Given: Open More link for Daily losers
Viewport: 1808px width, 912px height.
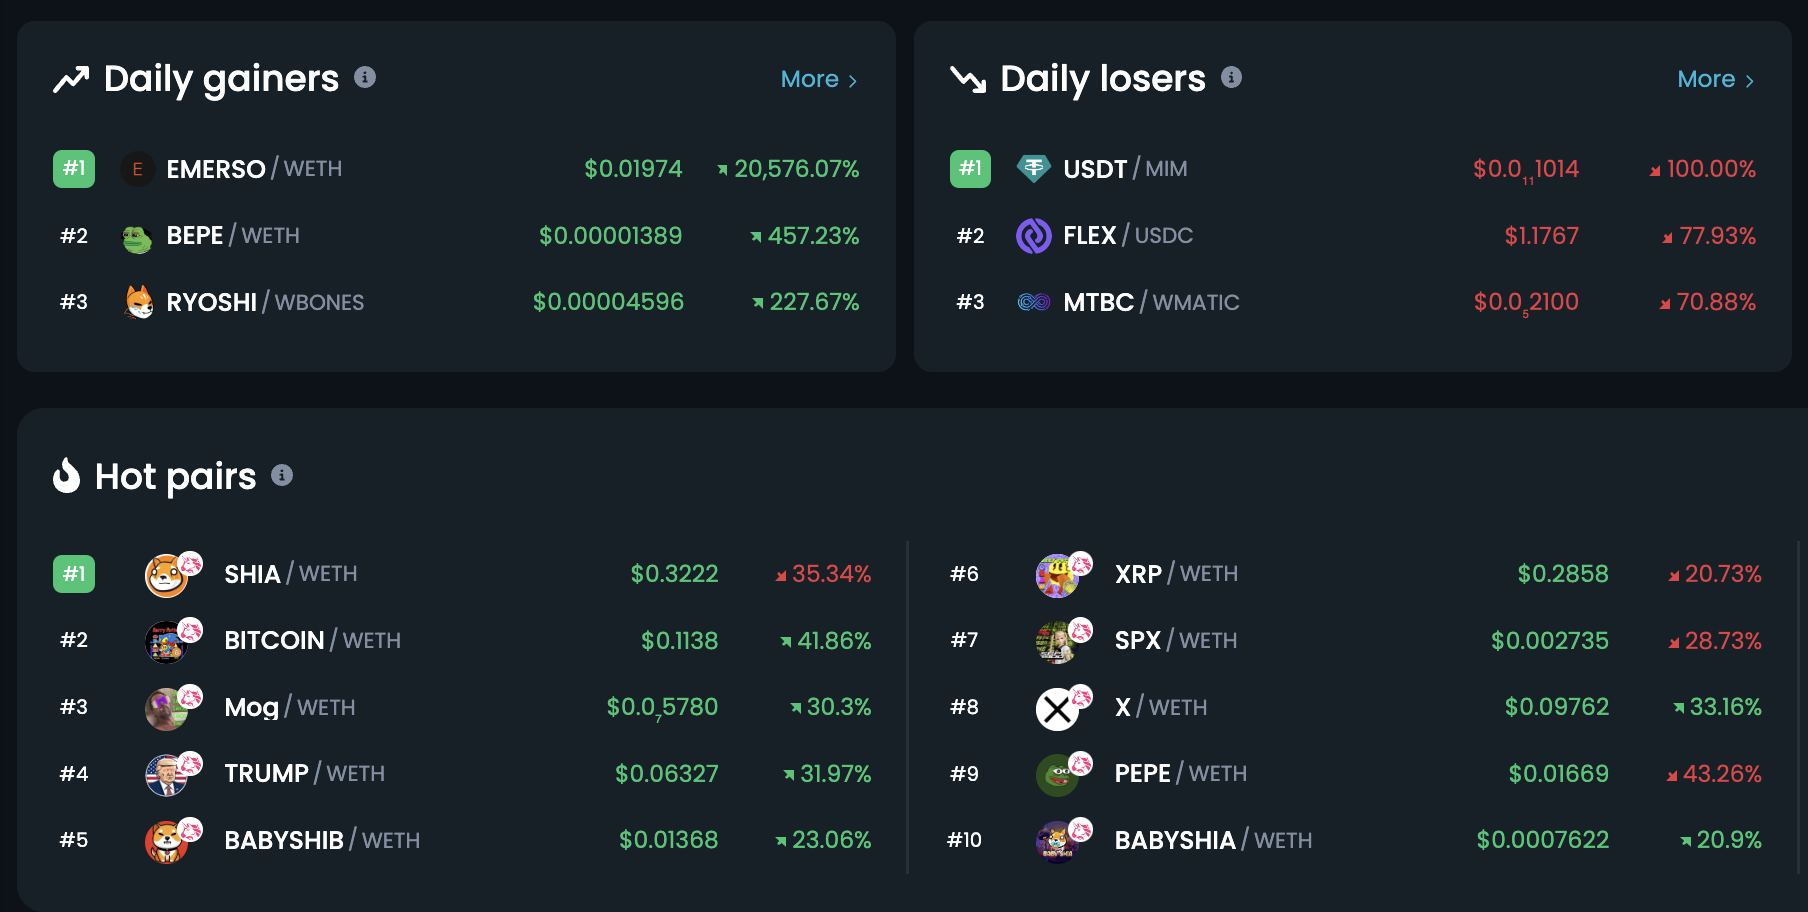Looking at the screenshot, I should tap(1716, 79).
